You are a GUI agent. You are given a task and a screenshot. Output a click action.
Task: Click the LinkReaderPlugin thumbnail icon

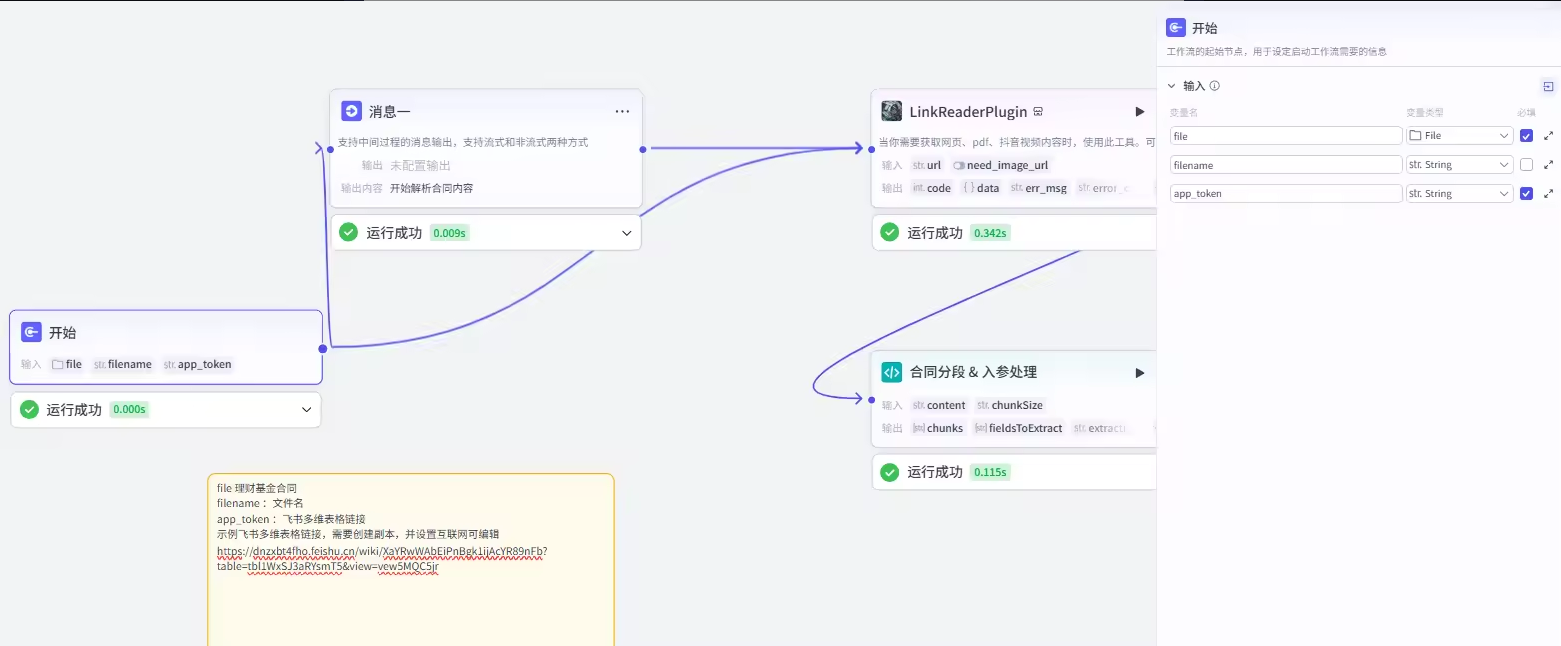click(891, 111)
